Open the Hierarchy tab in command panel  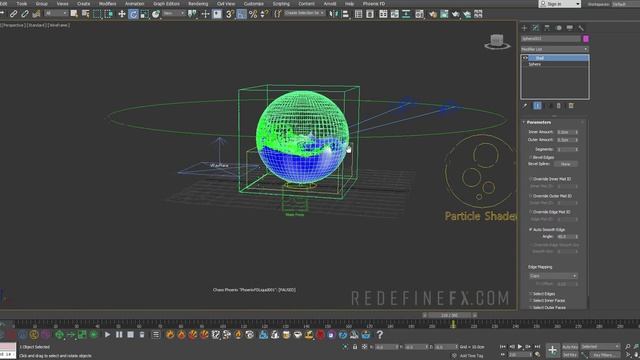tap(547, 28)
